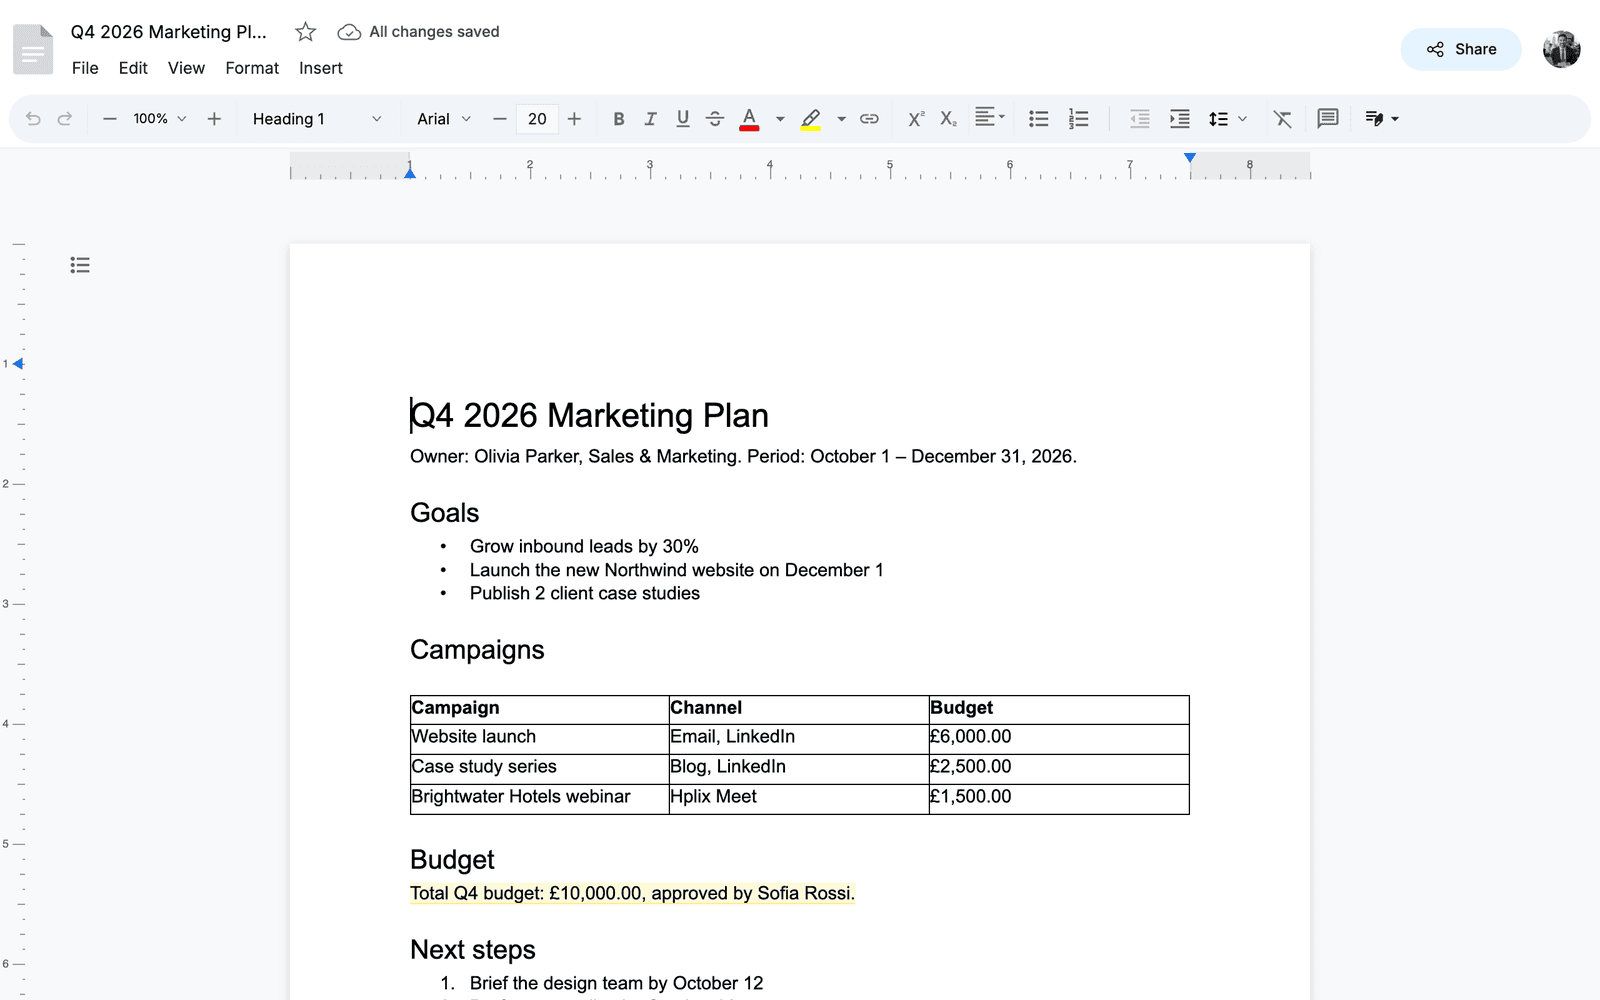This screenshot has width=1600, height=1000.
Task: Open the zoom level dropdown
Action: click(160, 119)
